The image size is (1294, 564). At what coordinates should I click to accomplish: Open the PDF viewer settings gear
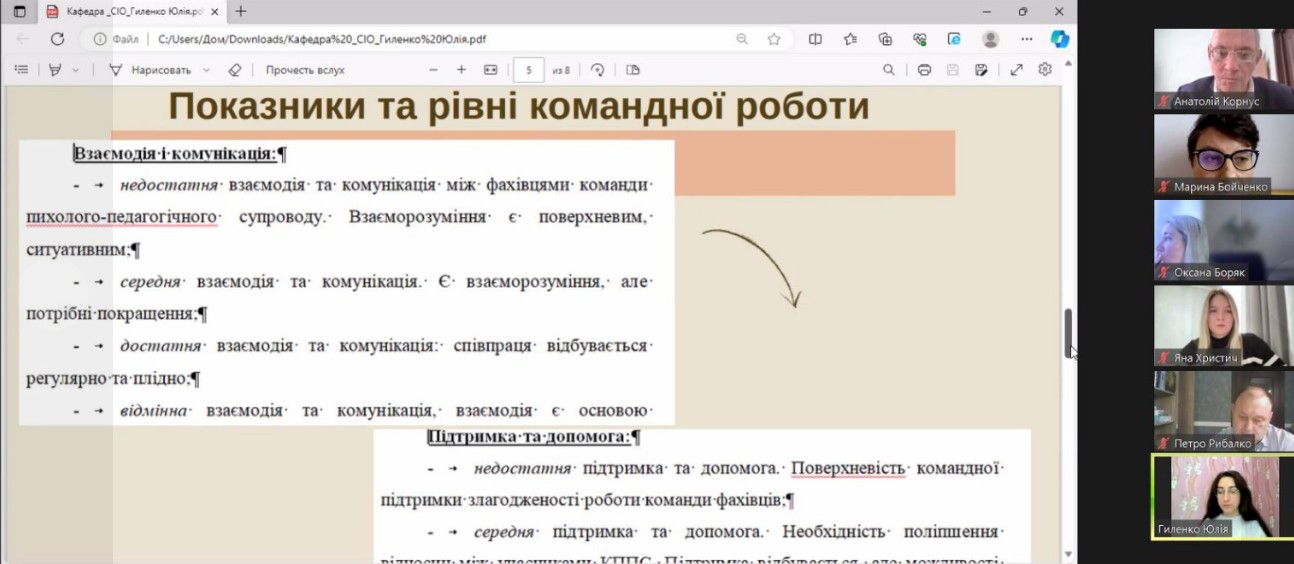1045,70
